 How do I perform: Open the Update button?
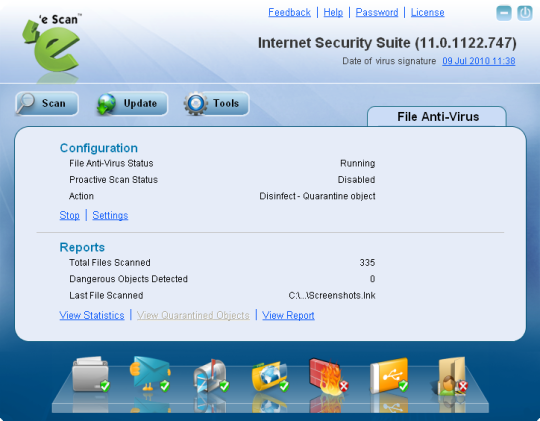(x=132, y=103)
